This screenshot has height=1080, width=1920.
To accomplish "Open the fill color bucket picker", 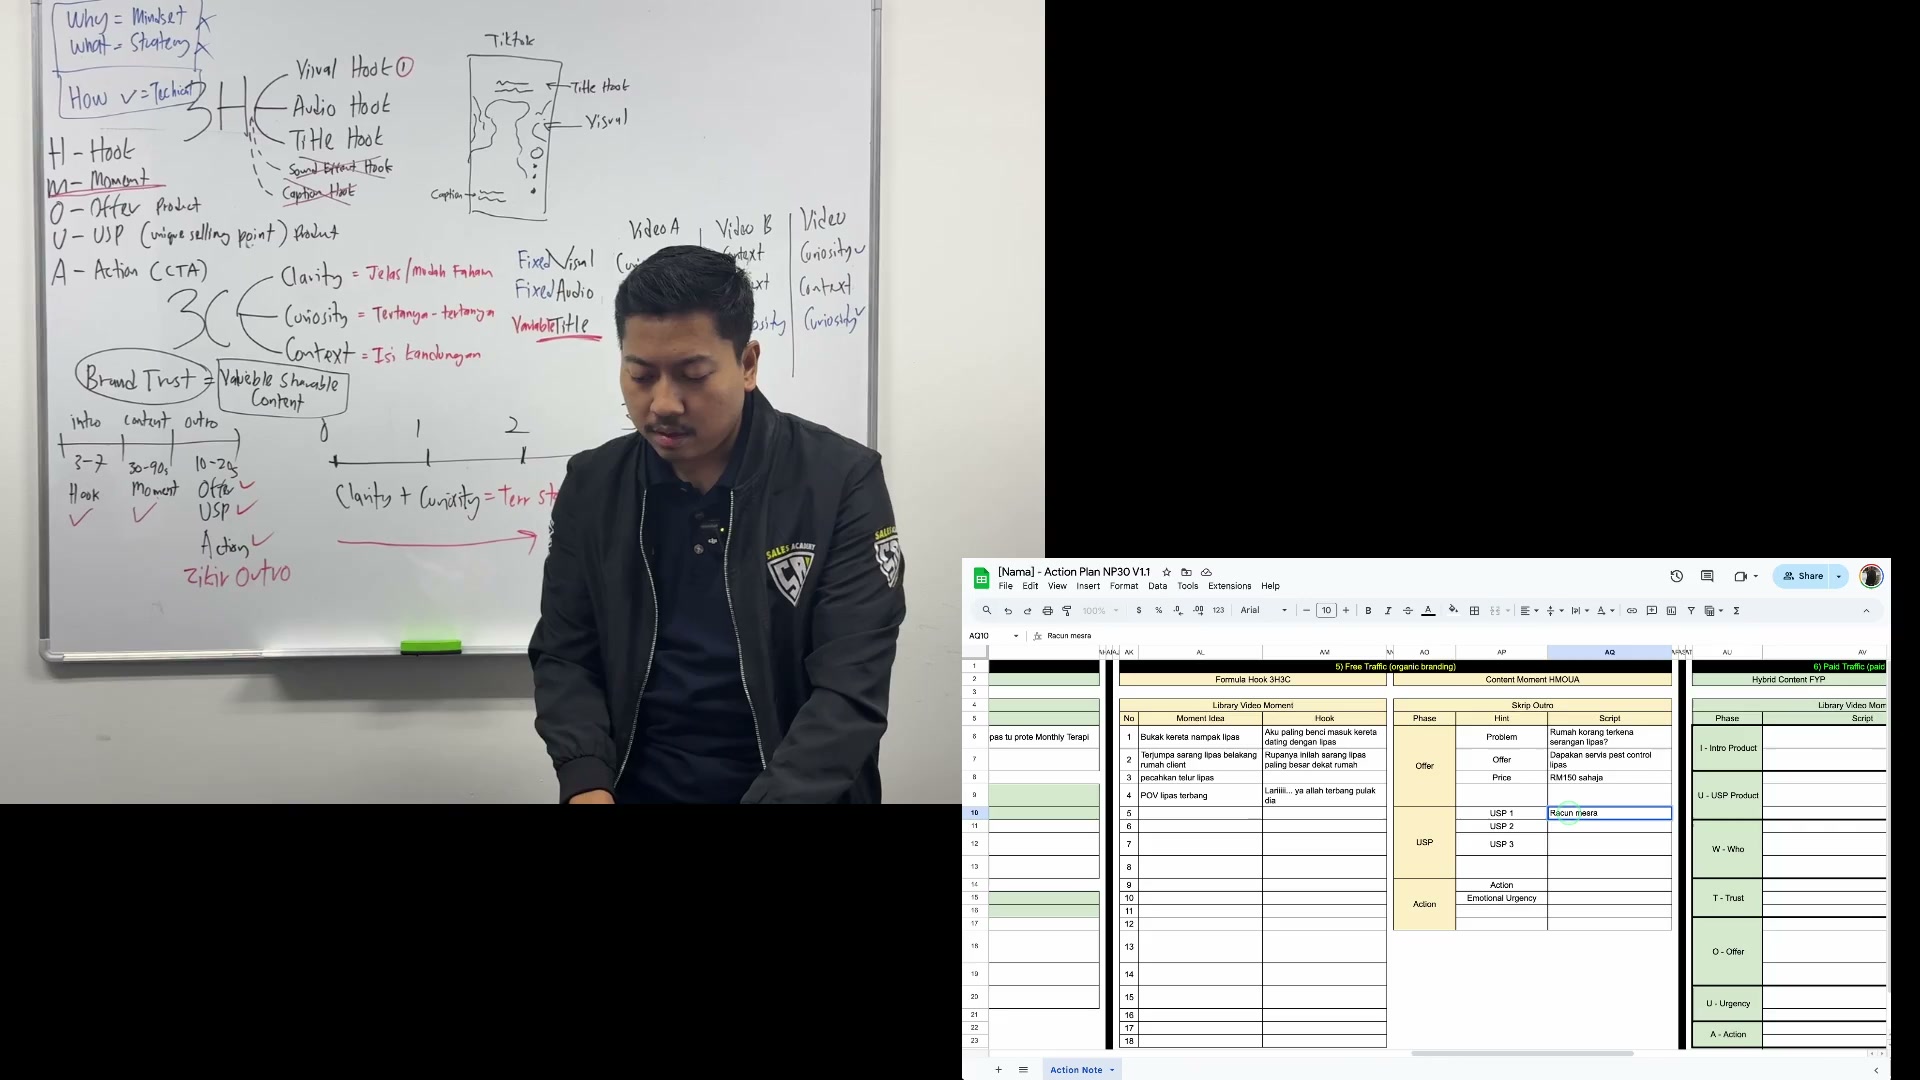I will [1453, 610].
